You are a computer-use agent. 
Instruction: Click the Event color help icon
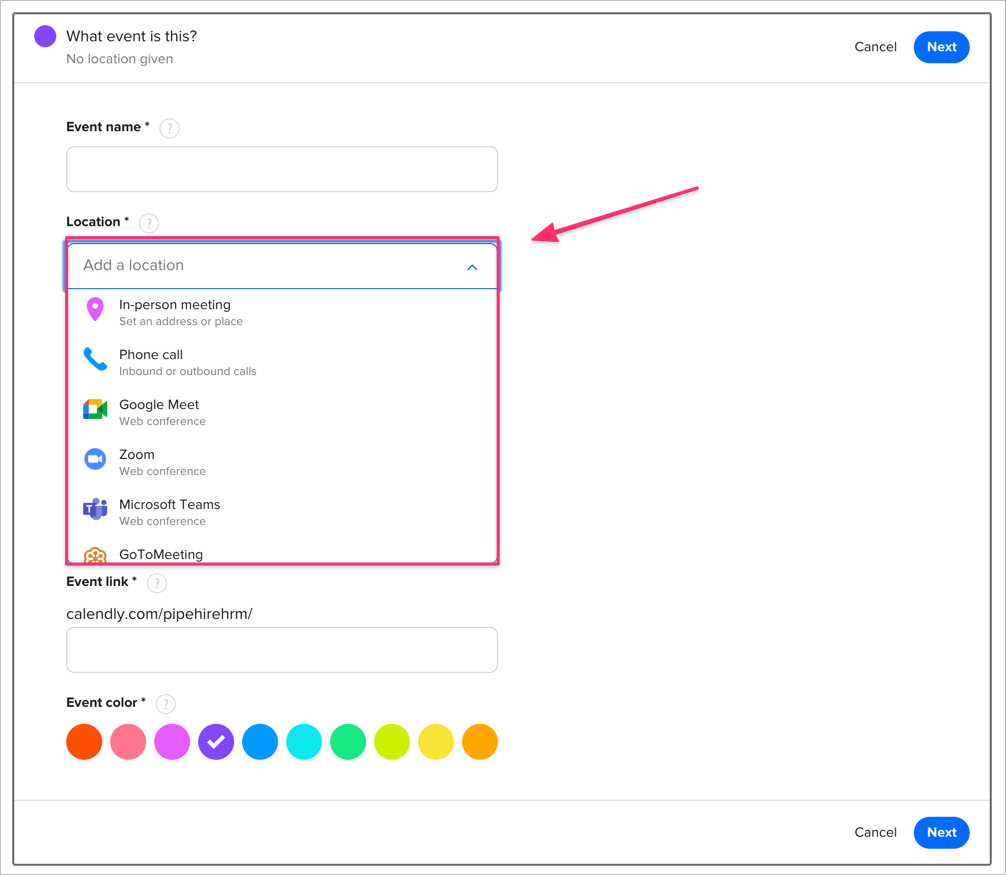point(165,703)
